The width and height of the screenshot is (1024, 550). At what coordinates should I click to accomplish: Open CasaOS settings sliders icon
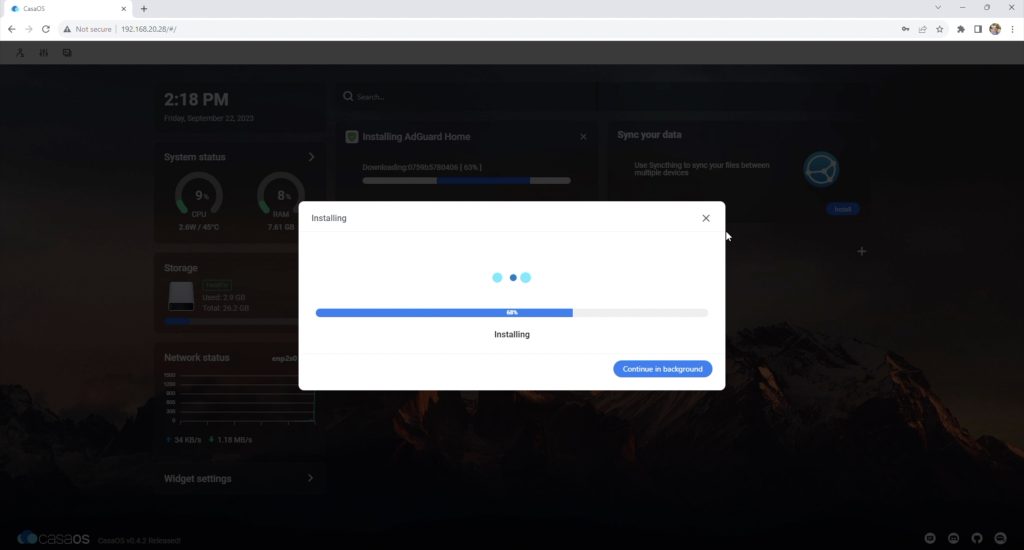tap(43, 53)
